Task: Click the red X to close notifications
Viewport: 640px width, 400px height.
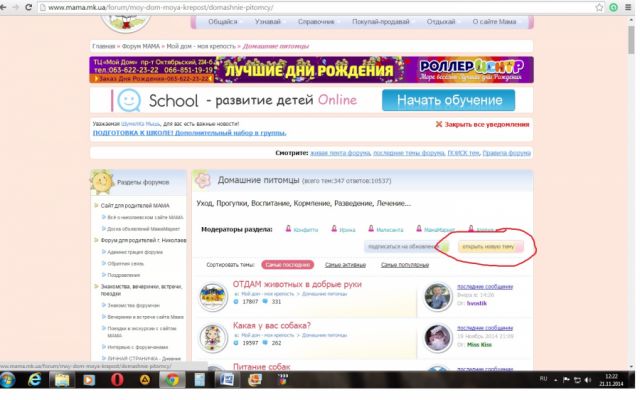Action: 439,124
